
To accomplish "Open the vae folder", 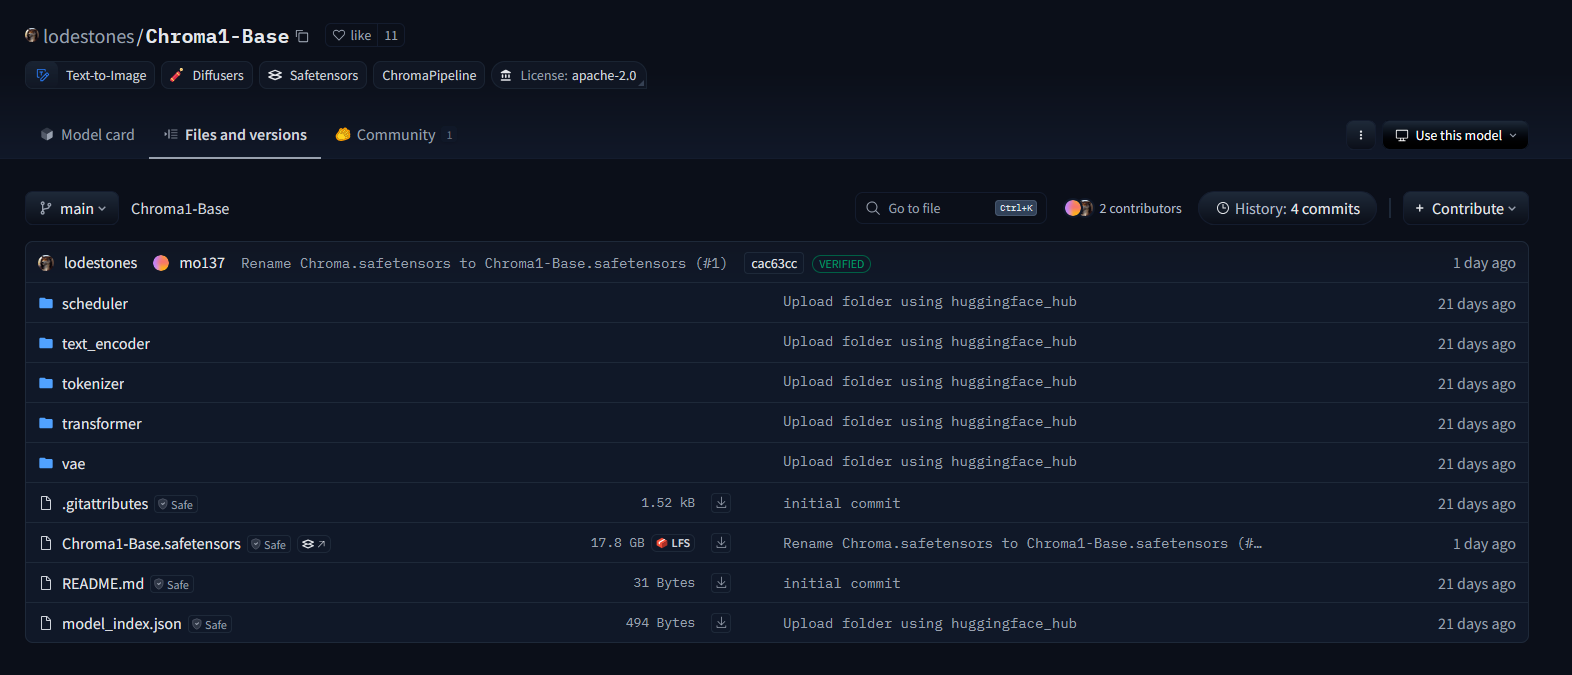I will [74, 463].
